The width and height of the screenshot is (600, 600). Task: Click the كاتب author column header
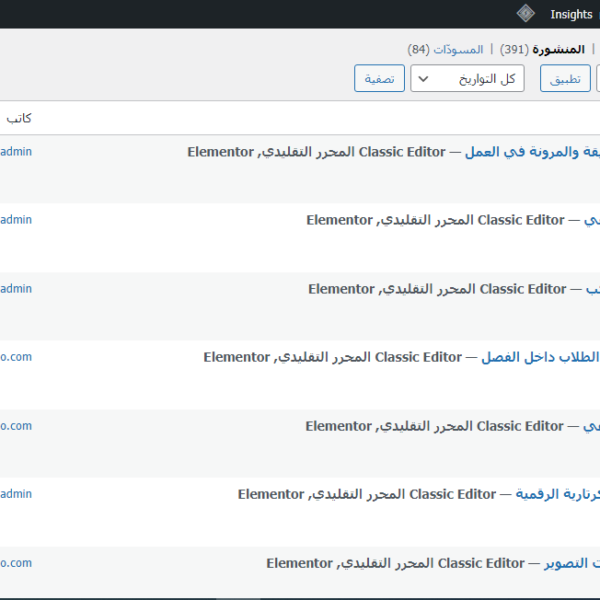click(x=19, y=118)
